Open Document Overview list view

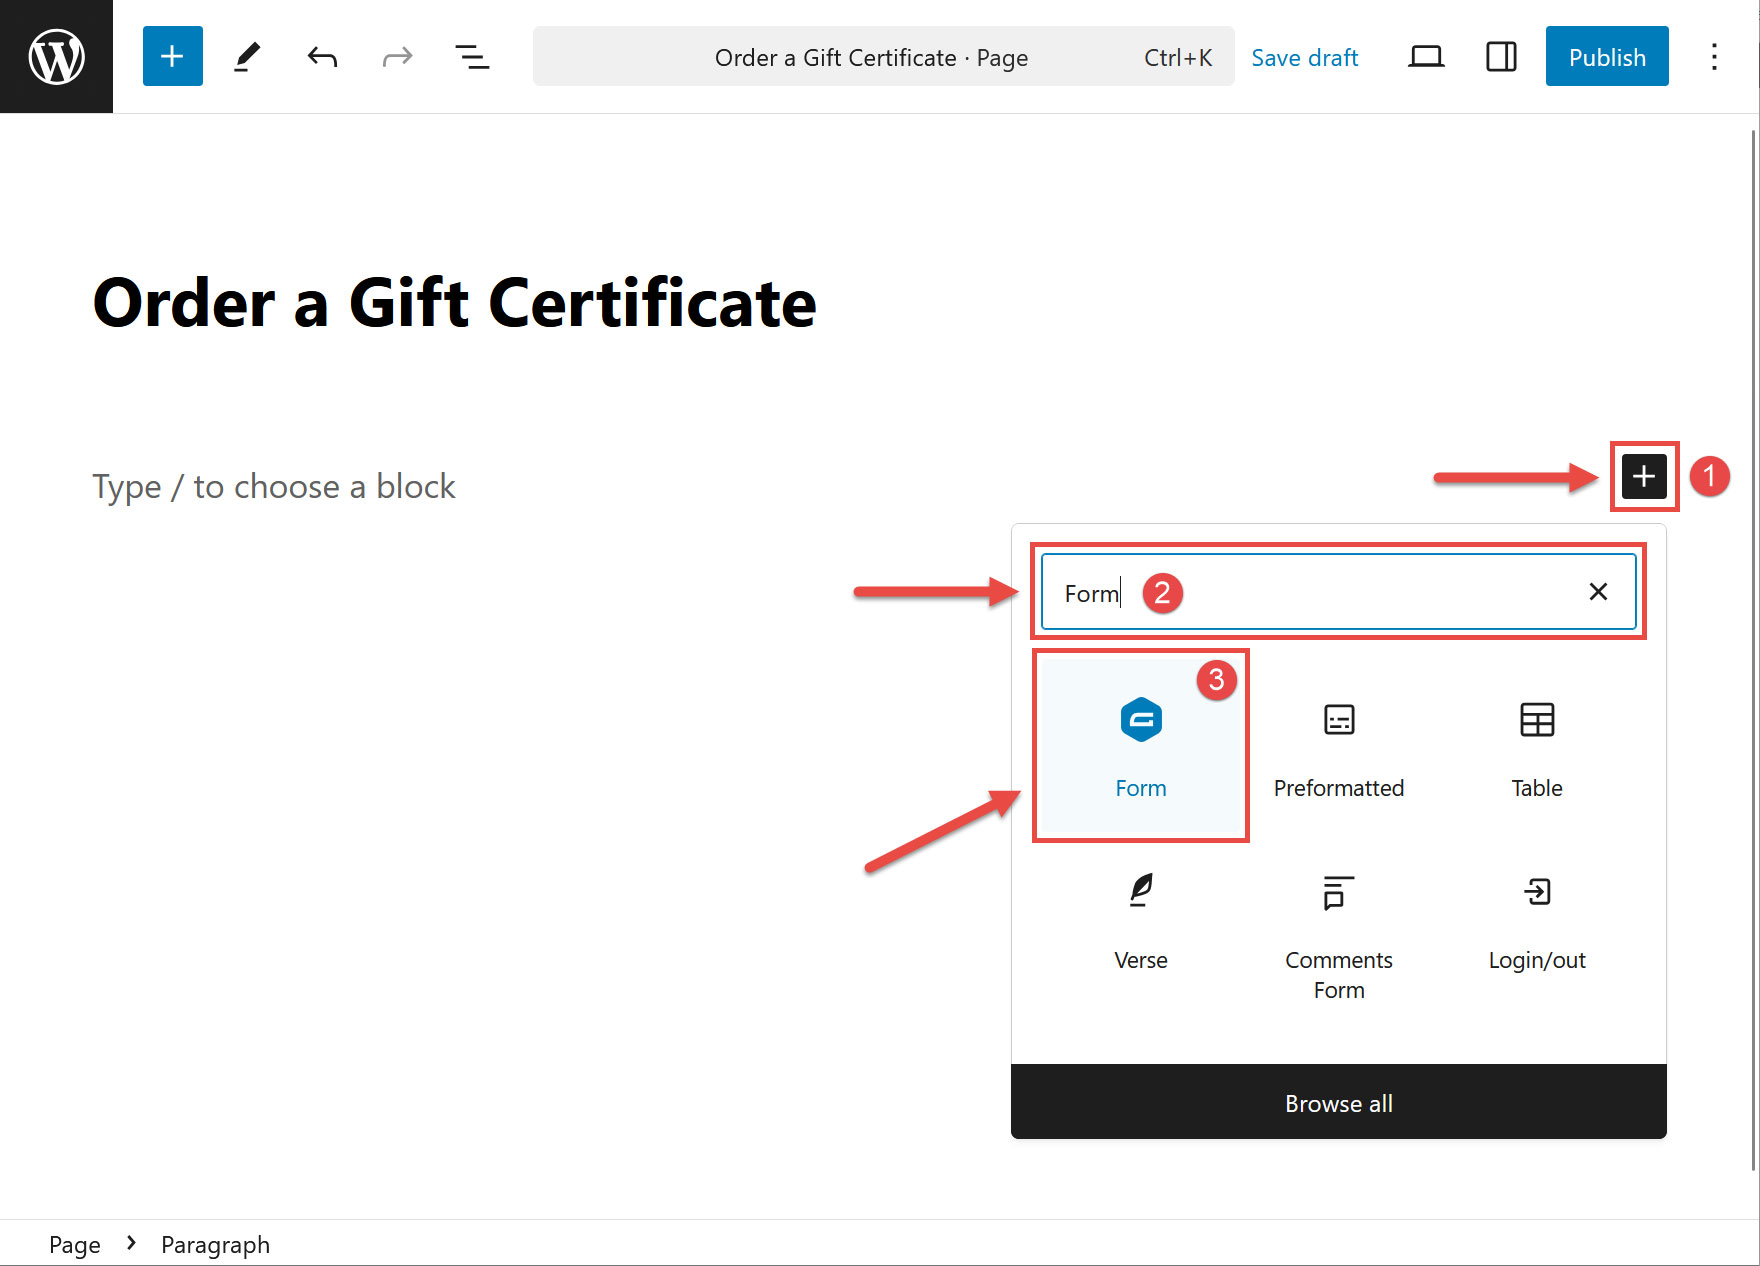[472, 56]
